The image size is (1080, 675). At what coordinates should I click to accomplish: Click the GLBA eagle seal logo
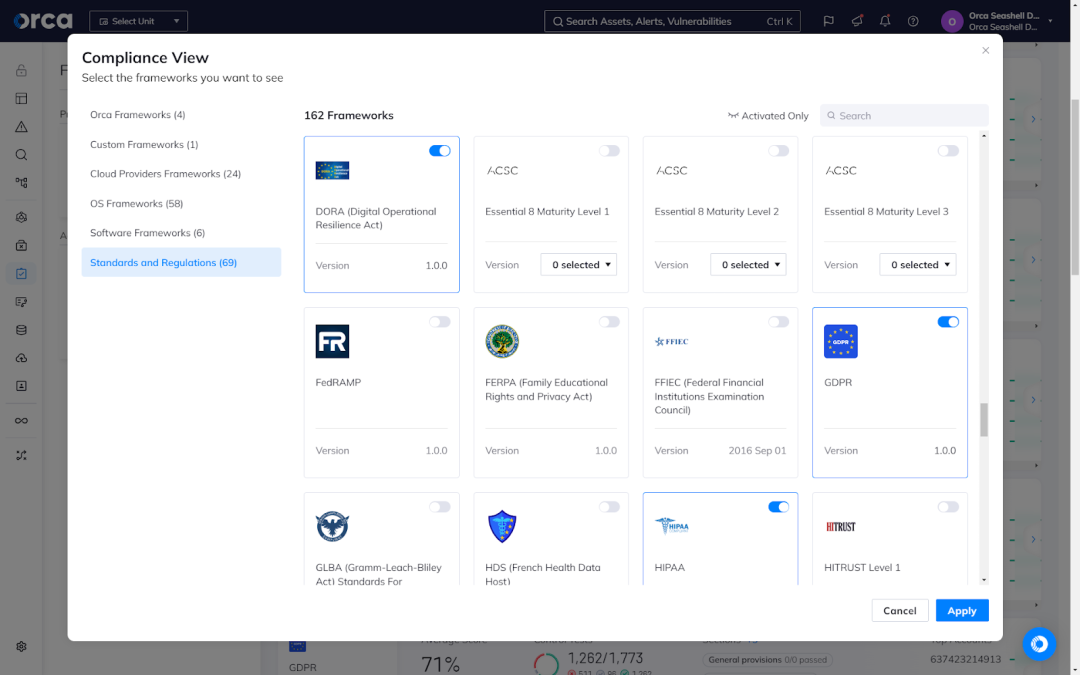click(x=332, y=527)
